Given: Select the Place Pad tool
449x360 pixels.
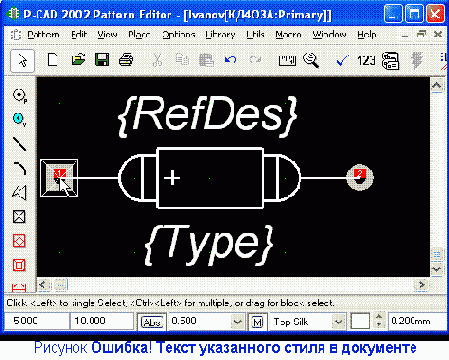Looking at the screenshot, I should 19,96.
